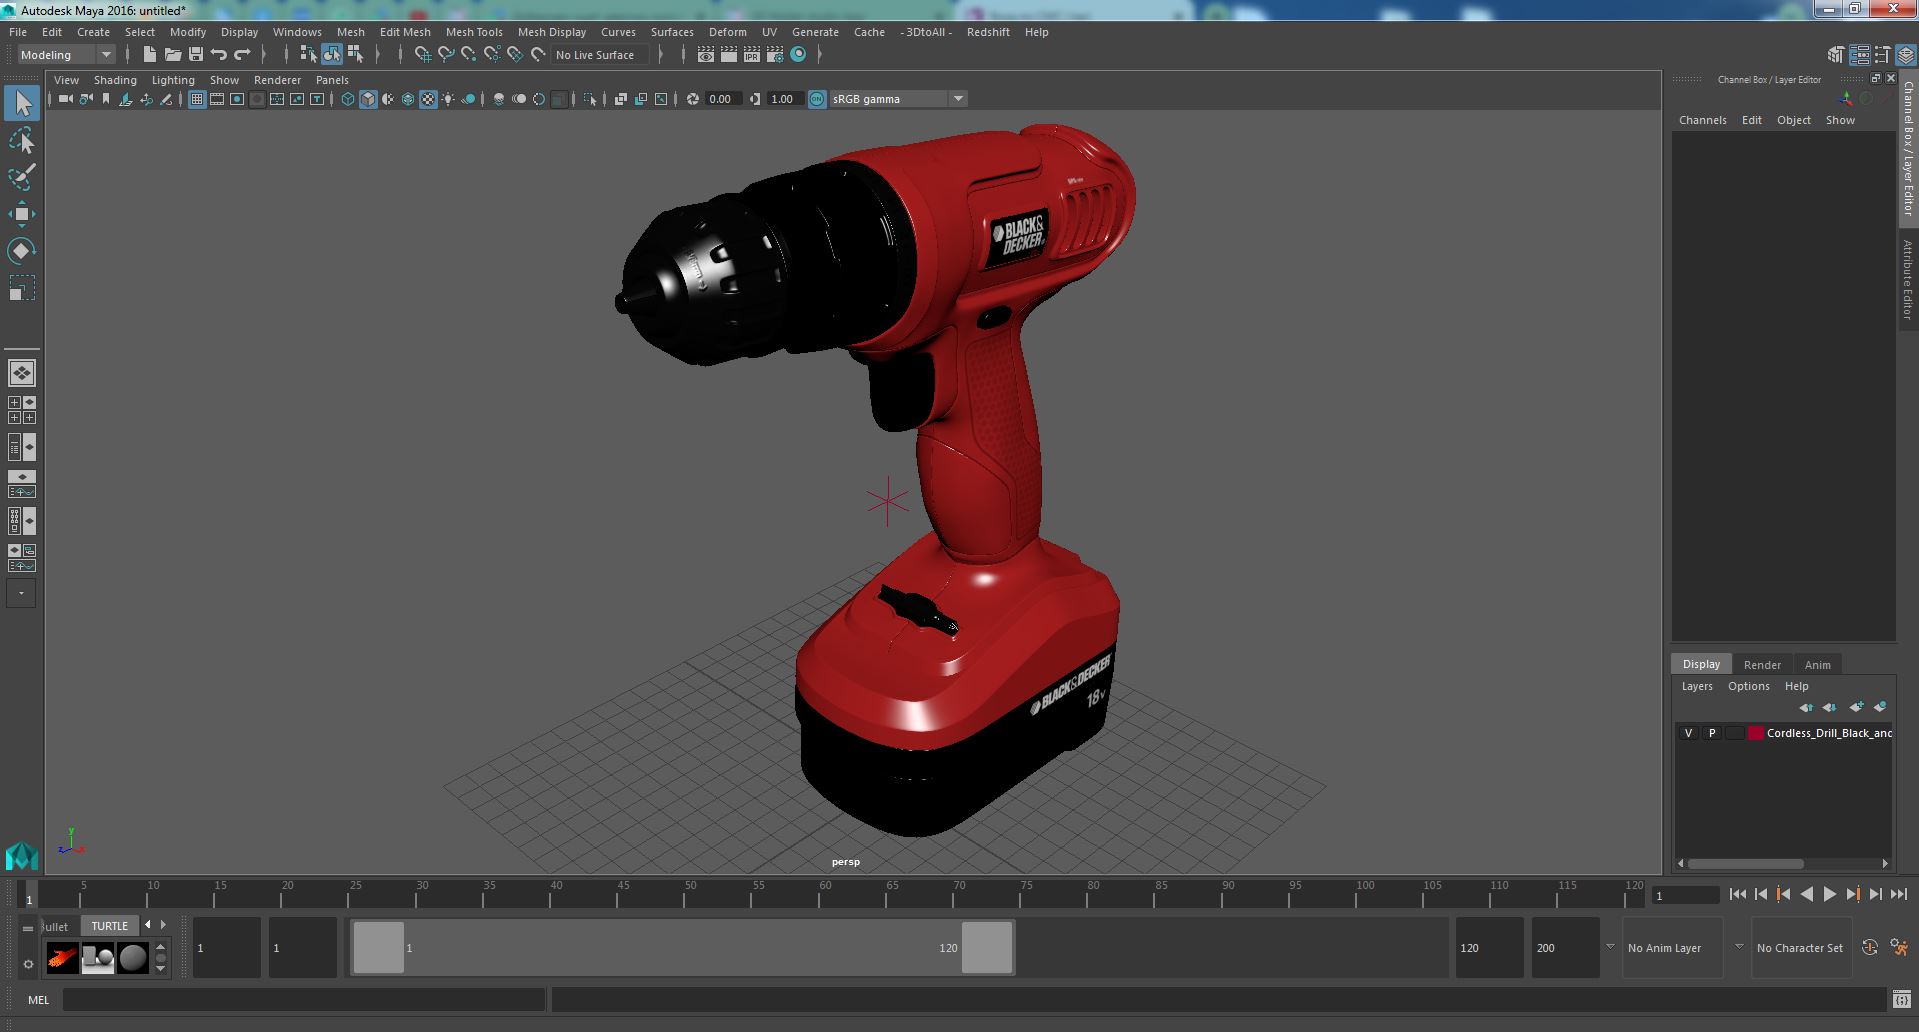Click the sphere TURTLE shelf icon
The height and width of the screenshot is (1032, 1919).
coord(133,958)
